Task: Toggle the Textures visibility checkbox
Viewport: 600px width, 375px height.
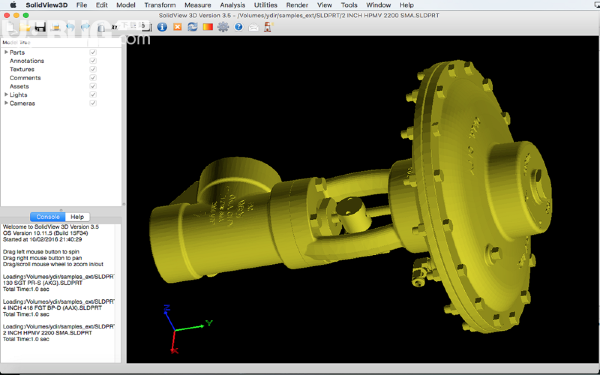Action: click(93, 69)
